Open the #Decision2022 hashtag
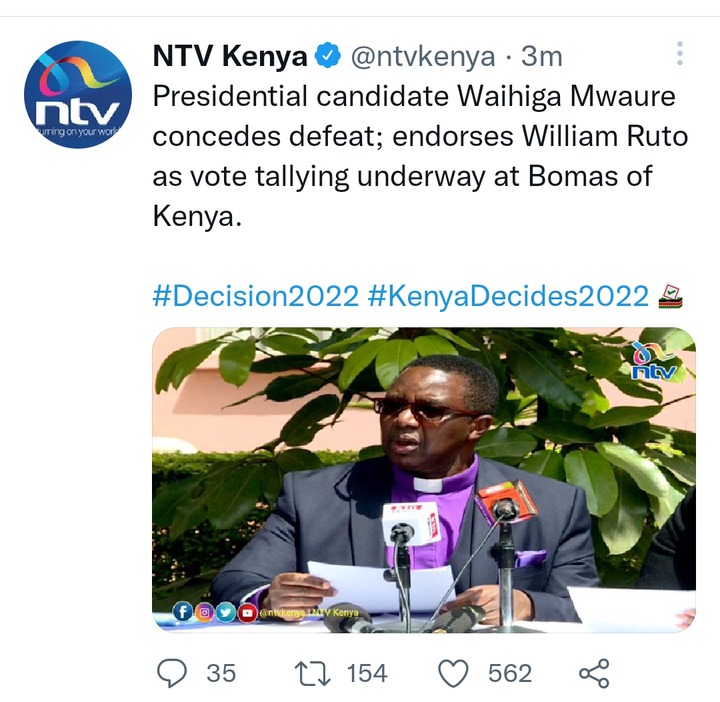 (x=255, y=296)
